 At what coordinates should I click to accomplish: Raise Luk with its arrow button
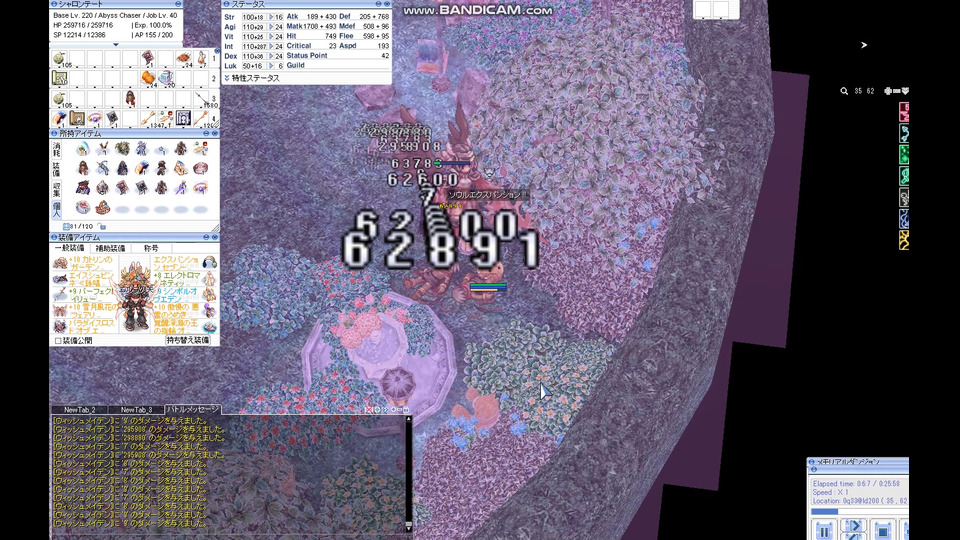click(271, 66)
